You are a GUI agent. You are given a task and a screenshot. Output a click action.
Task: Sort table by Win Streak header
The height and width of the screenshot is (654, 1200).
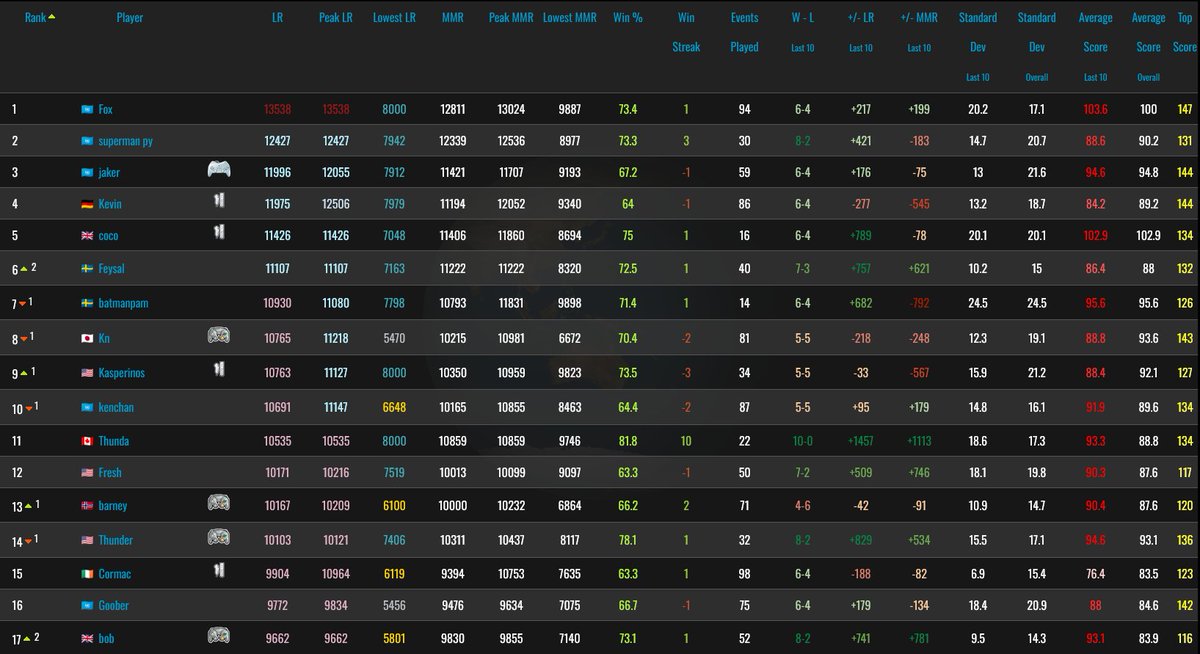coord(686,32)
